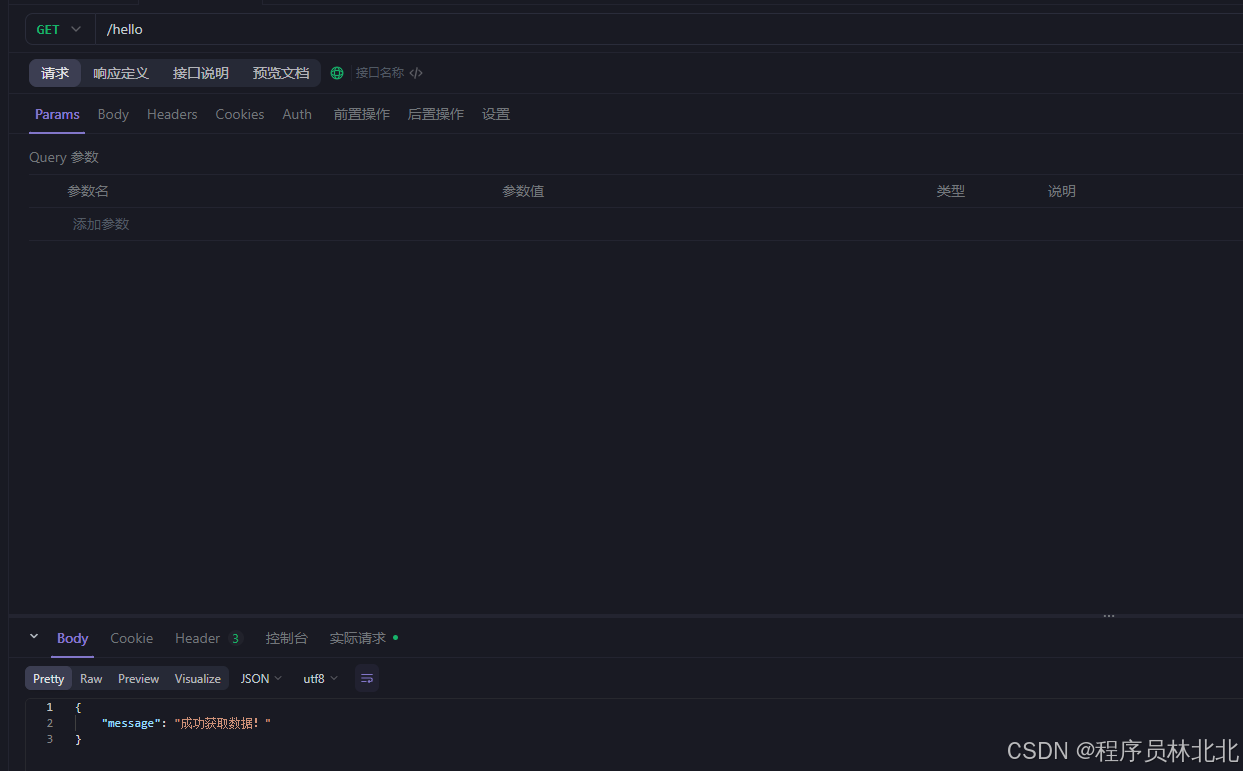Click the 添加参数 name field
The width and height of the screenshot is (1243, 771).
click(101, 224)
